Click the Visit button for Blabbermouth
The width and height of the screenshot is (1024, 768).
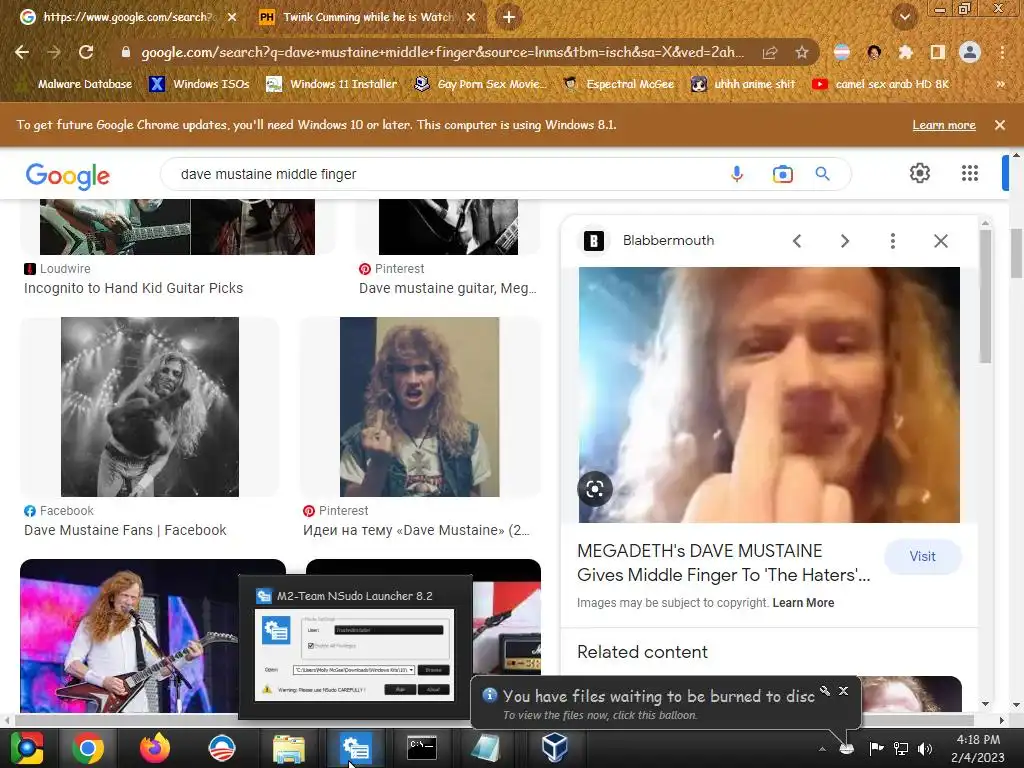[922, 556]
